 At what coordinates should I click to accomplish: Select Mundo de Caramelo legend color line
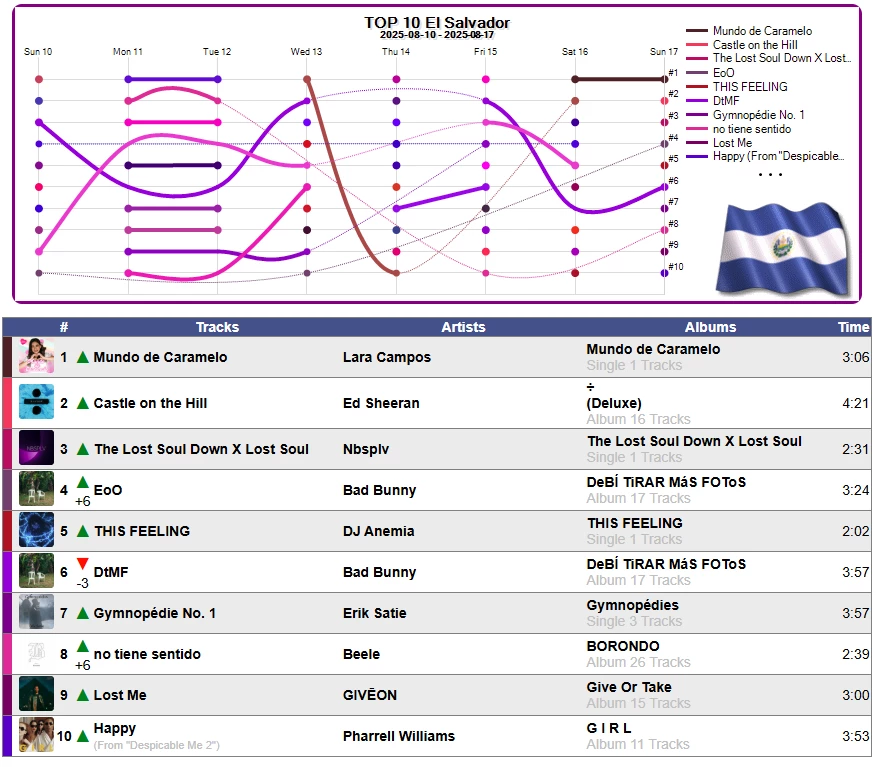coord(697,31)
